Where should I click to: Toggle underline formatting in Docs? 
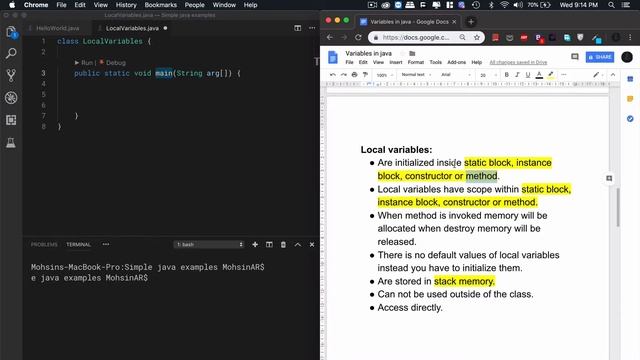(x=528, y=75)
